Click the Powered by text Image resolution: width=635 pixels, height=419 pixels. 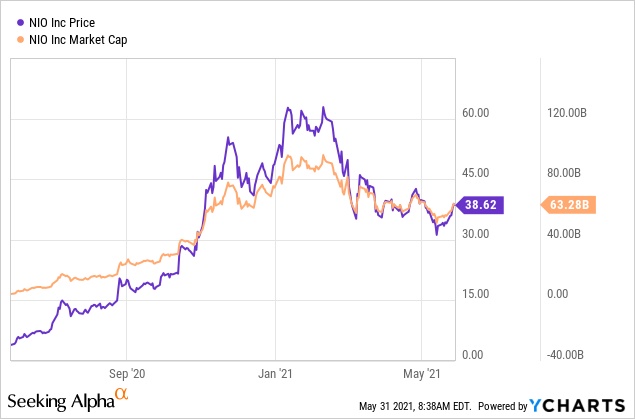click(501, 406)
